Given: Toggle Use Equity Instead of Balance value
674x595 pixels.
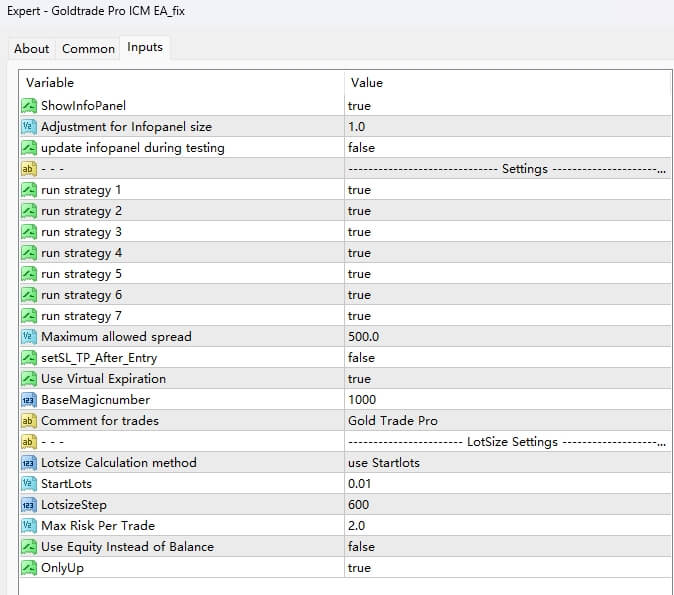Looking at the screenshot, I should 361,547.
